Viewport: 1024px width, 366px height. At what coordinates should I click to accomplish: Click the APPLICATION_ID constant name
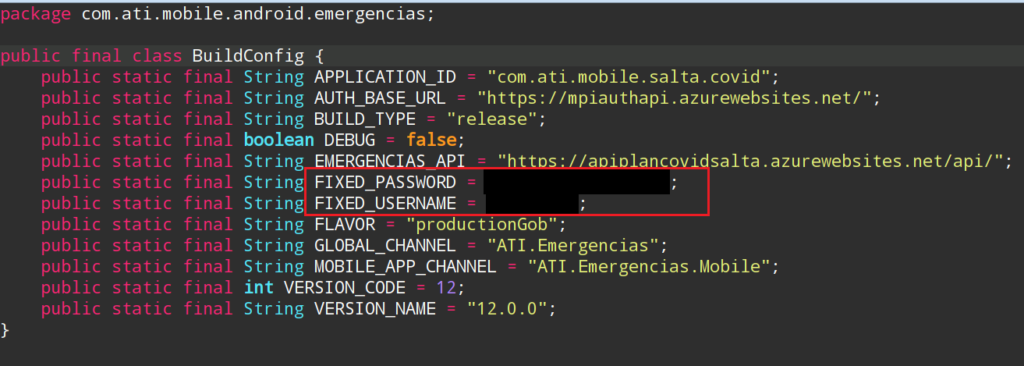[385, 77]
